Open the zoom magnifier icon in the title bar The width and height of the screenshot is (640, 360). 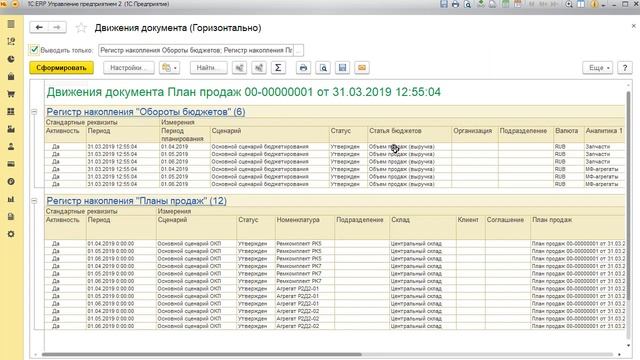[x=569, y=4]
